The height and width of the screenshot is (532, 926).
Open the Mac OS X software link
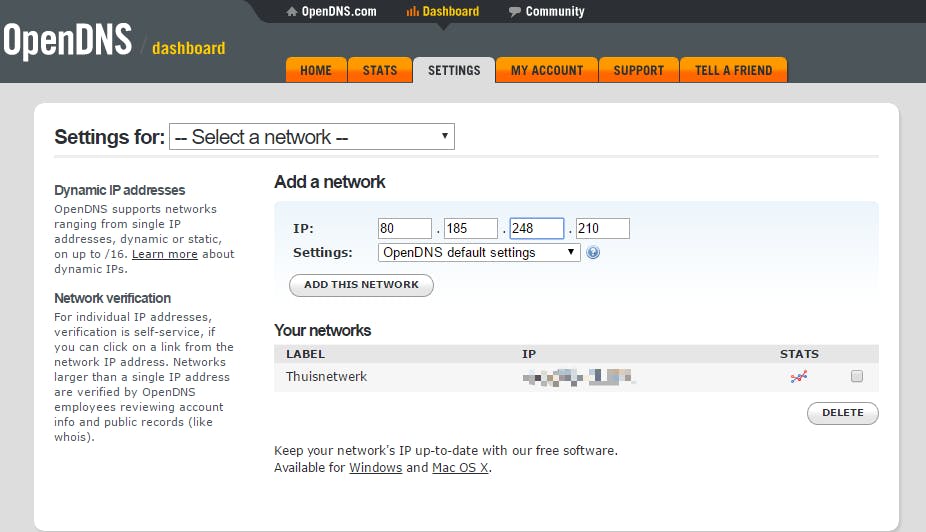point(460,468)
